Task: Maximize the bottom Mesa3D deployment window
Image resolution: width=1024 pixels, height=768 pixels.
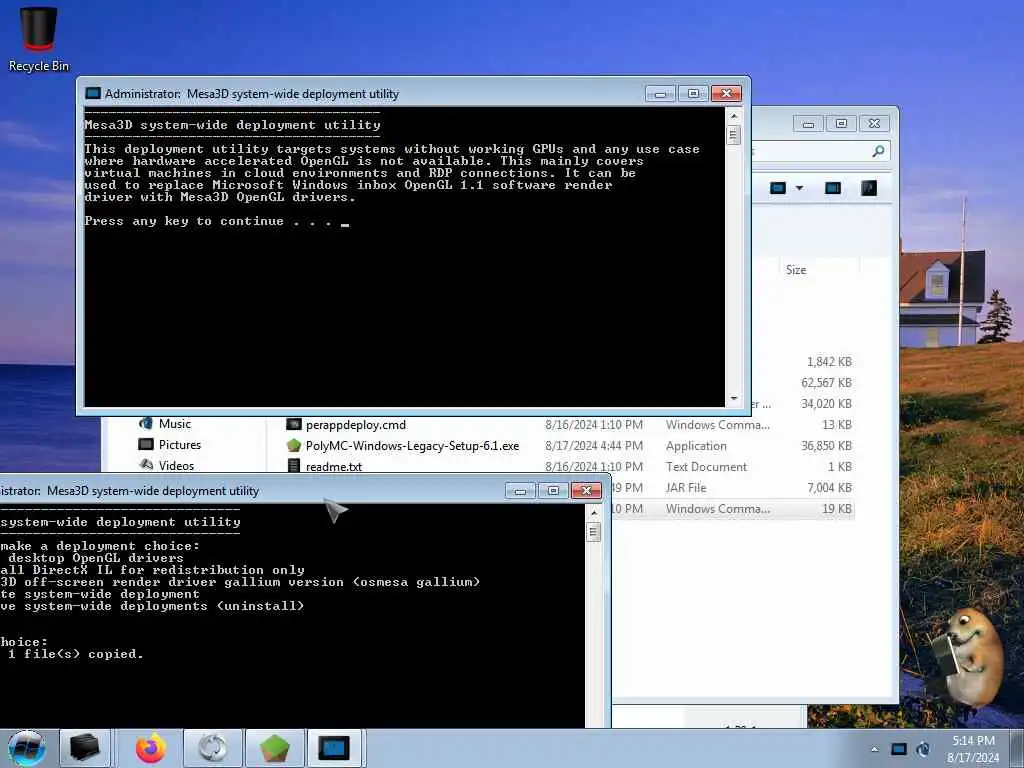Action: click(x=553, y=491)
